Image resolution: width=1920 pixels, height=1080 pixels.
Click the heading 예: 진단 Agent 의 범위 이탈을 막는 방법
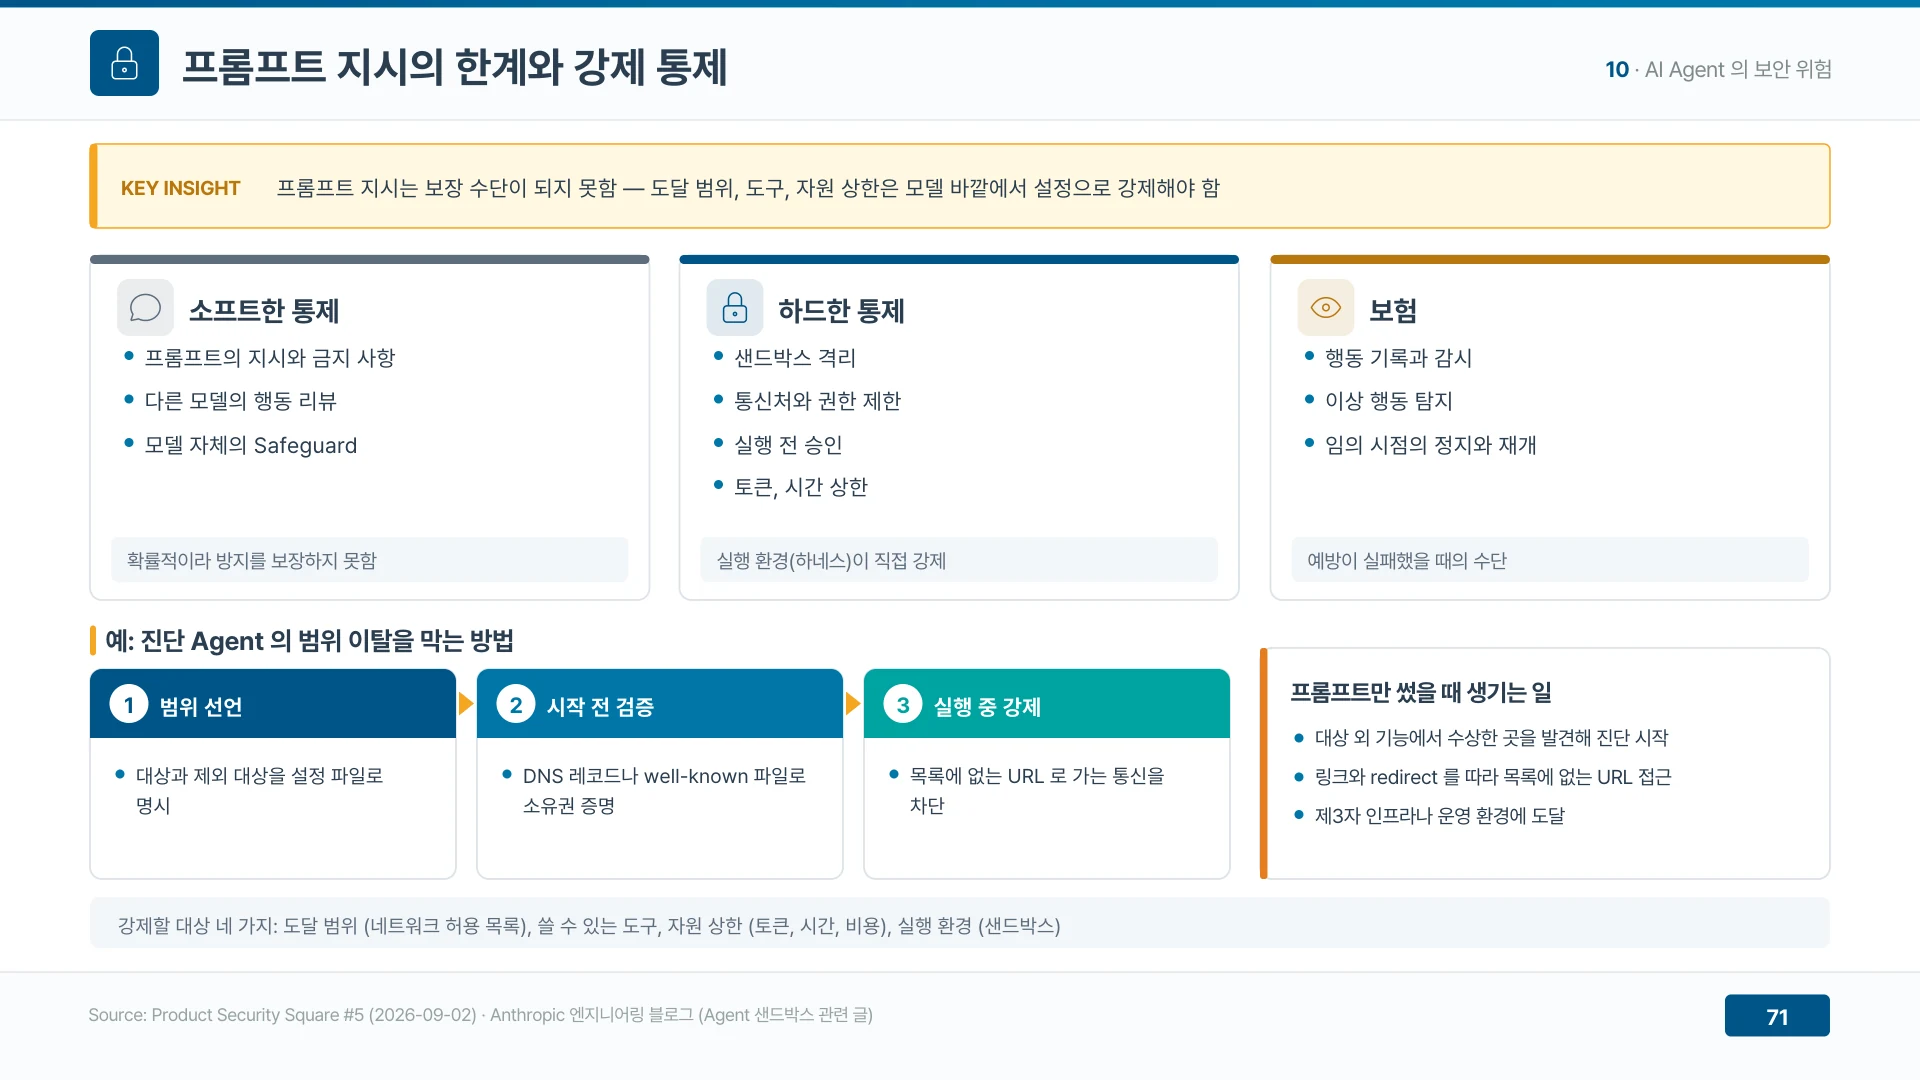pos(309,640)
